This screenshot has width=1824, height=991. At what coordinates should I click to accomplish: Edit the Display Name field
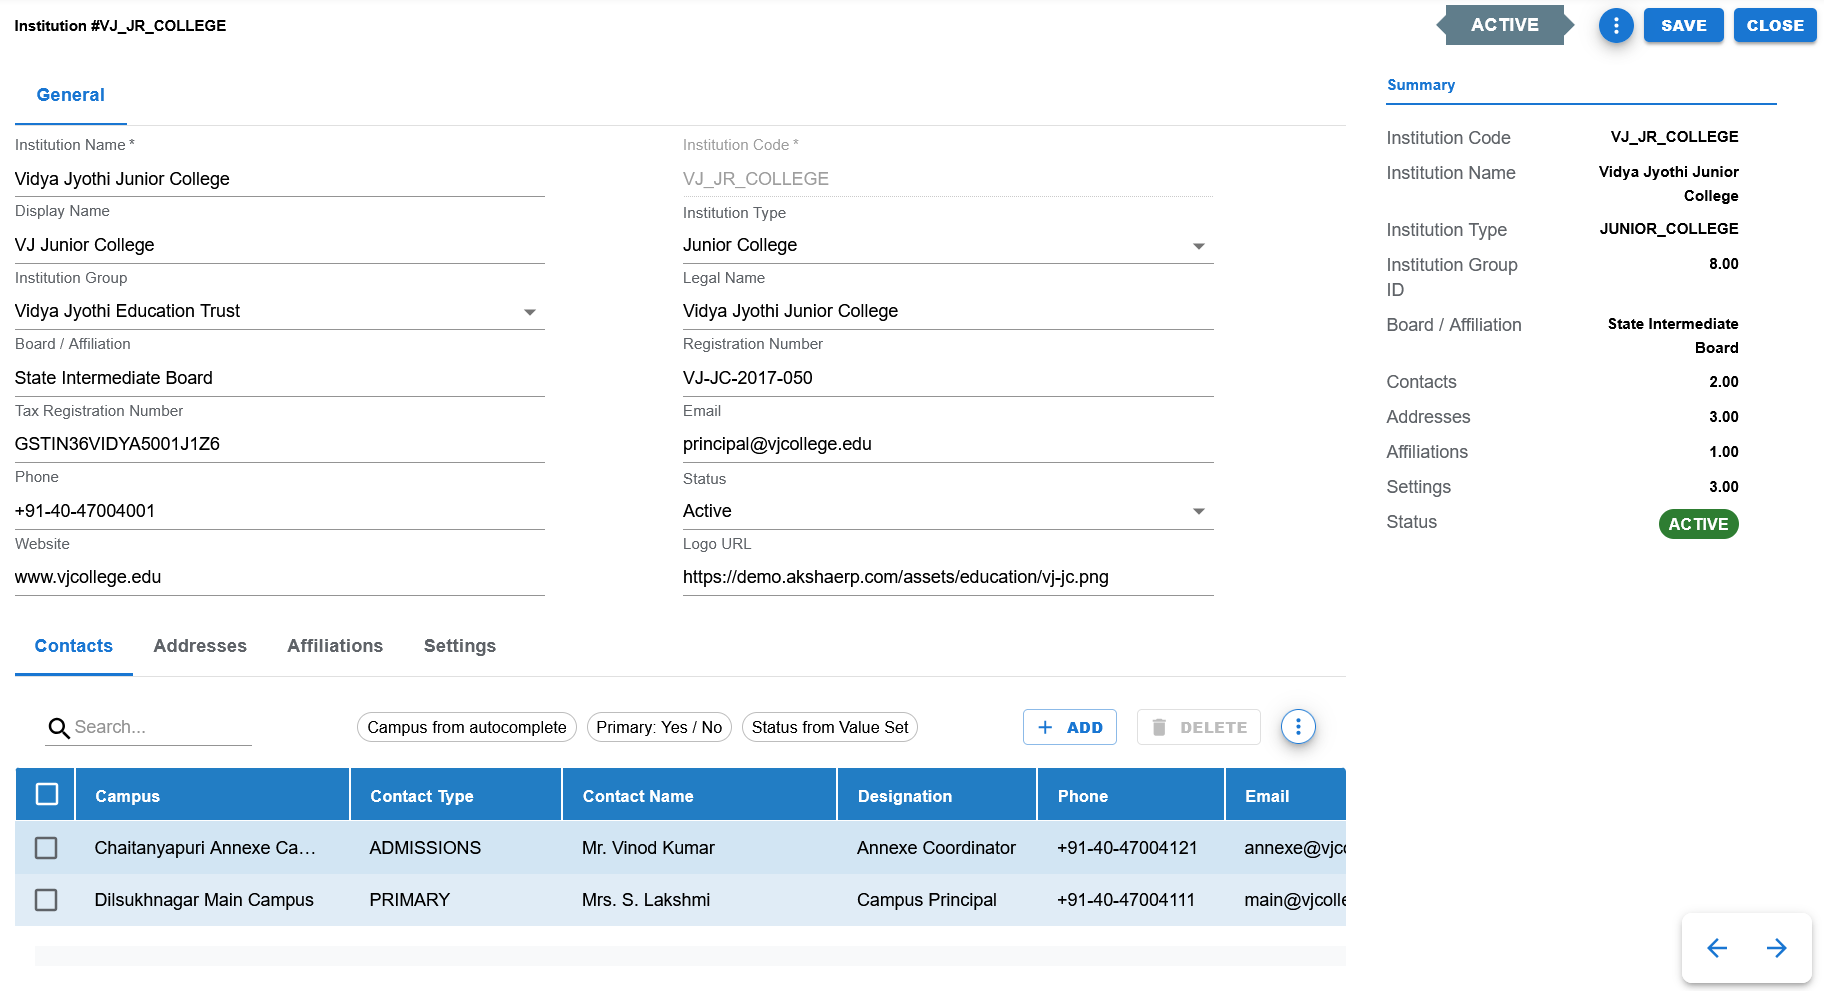tap(280, 245)
